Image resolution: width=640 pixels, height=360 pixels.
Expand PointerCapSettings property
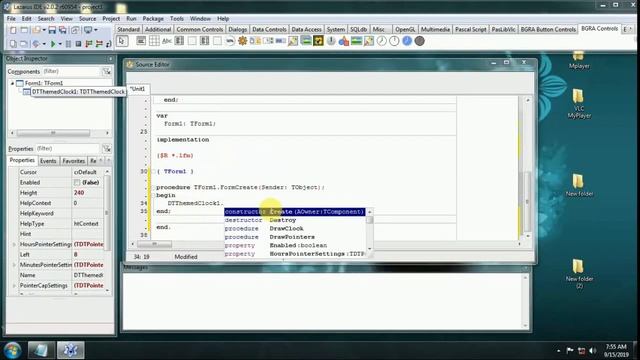point(14,286)
